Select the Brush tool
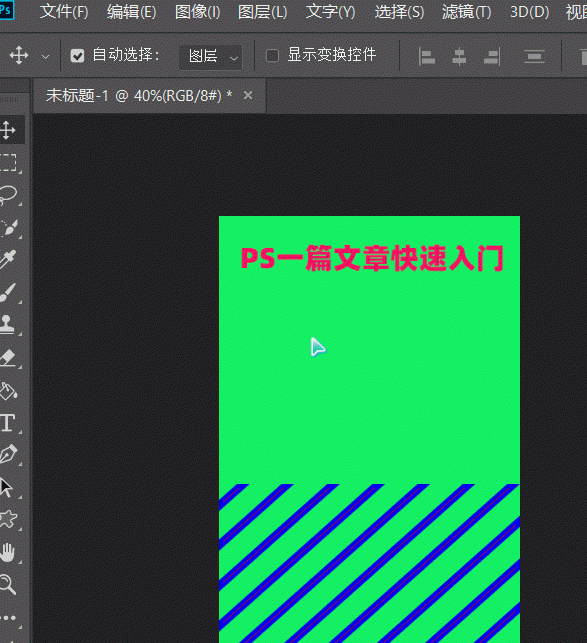Screen dimensions: 587x643 (x=8, y=292)
